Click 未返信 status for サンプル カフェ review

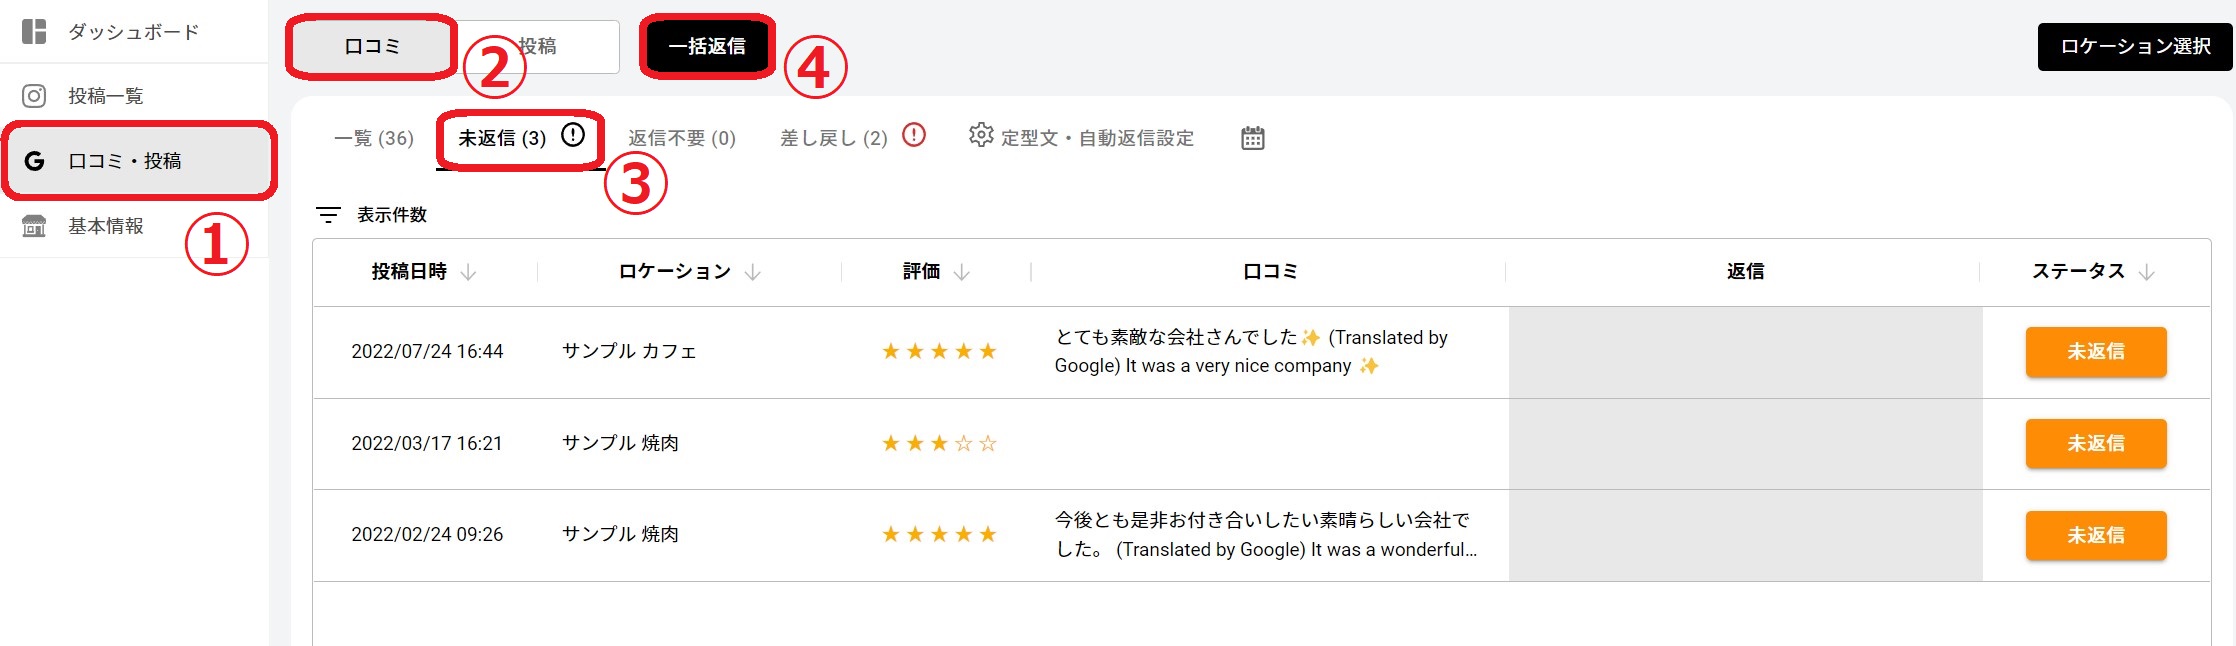(x=2095, y=352)
